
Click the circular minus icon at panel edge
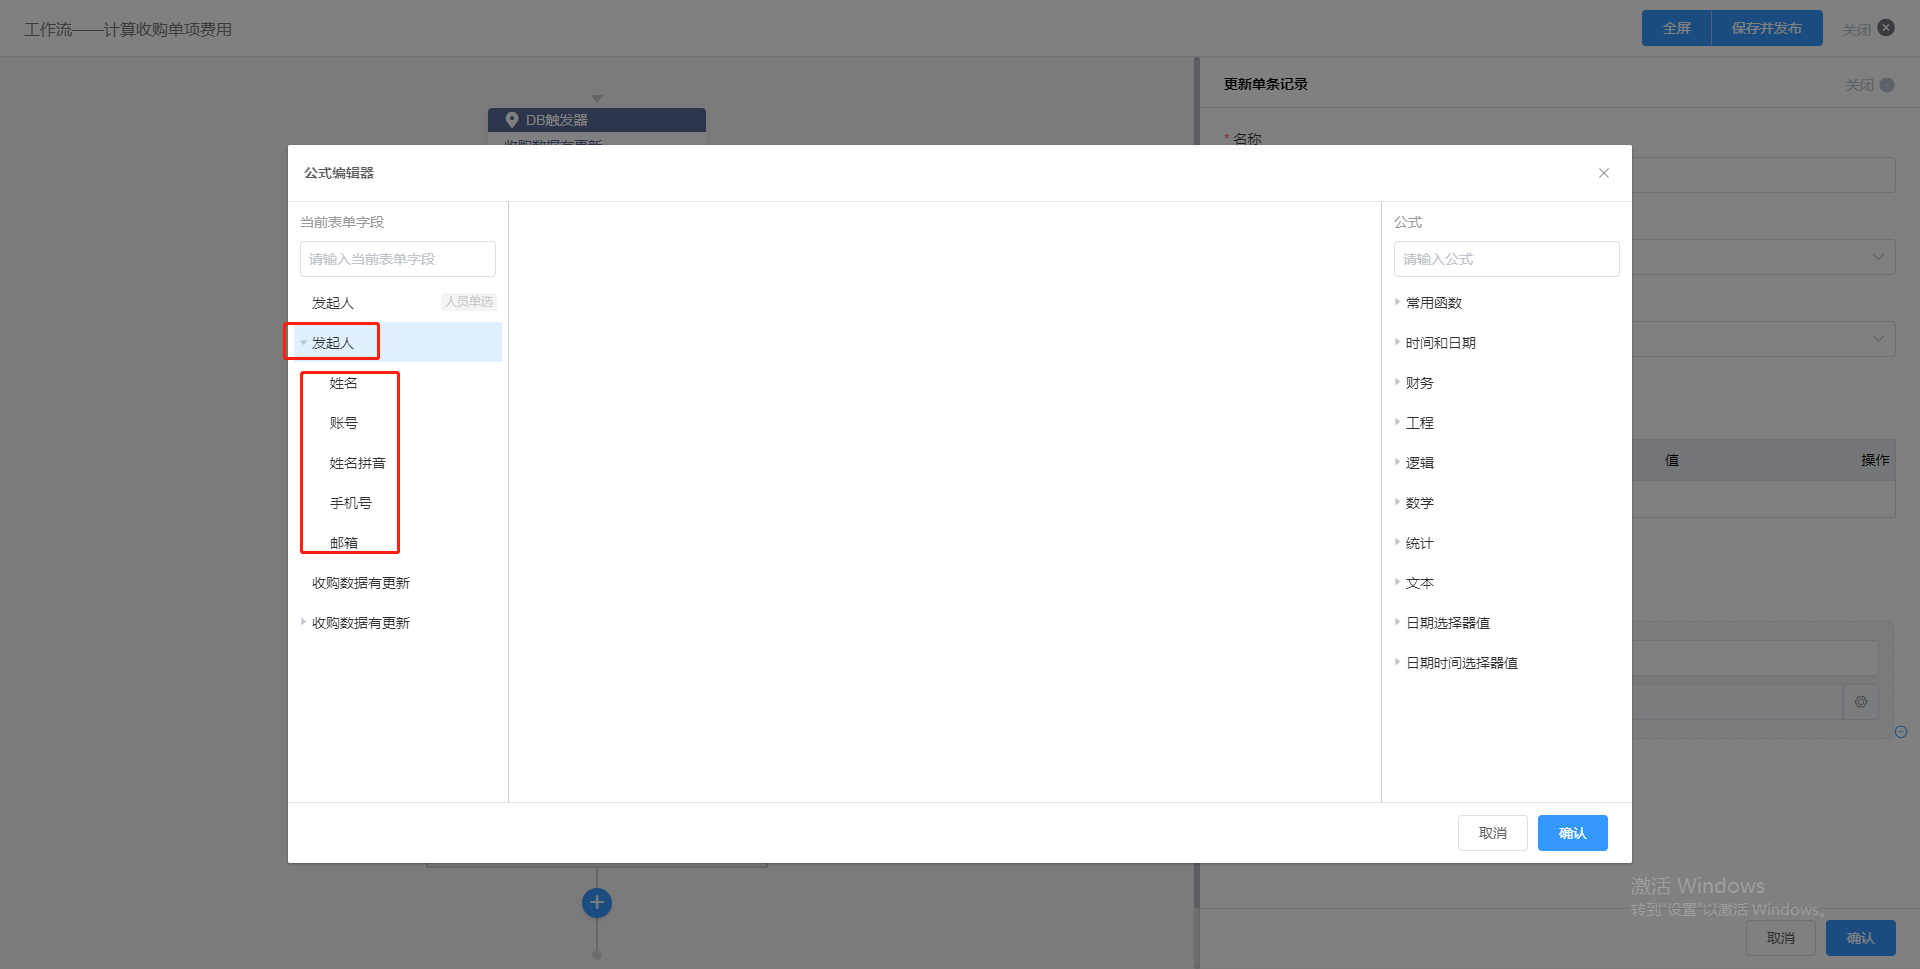[x=1901, y=732]
